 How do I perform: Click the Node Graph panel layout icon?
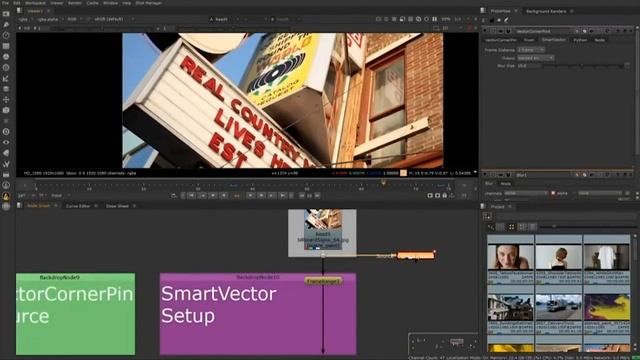[x=19, y=206]
